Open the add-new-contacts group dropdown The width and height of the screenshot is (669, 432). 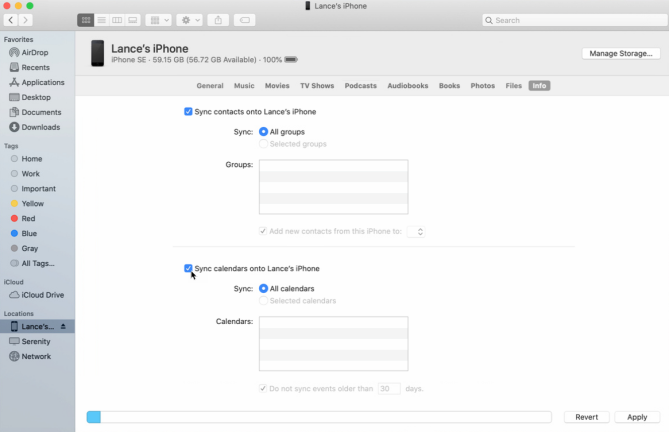416,232
